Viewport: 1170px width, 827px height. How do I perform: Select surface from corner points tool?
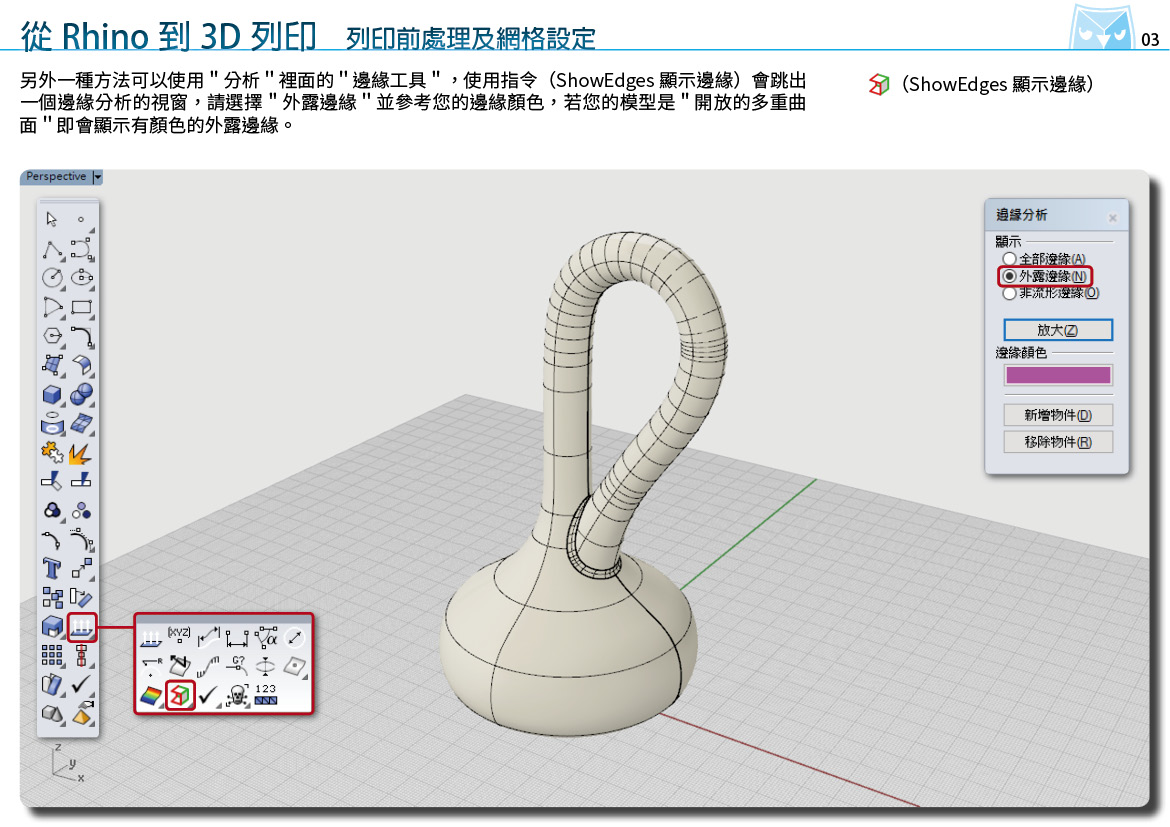point(52,365)
